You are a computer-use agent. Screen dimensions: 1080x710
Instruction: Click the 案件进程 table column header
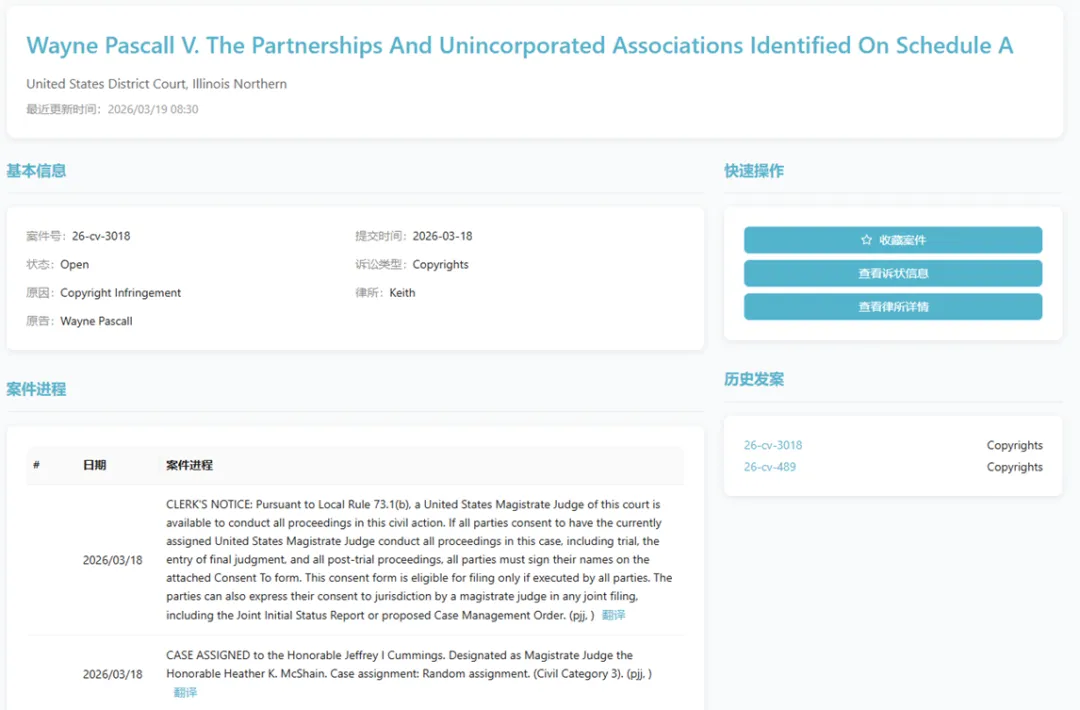pyautogui.click(x=189, y=466)
